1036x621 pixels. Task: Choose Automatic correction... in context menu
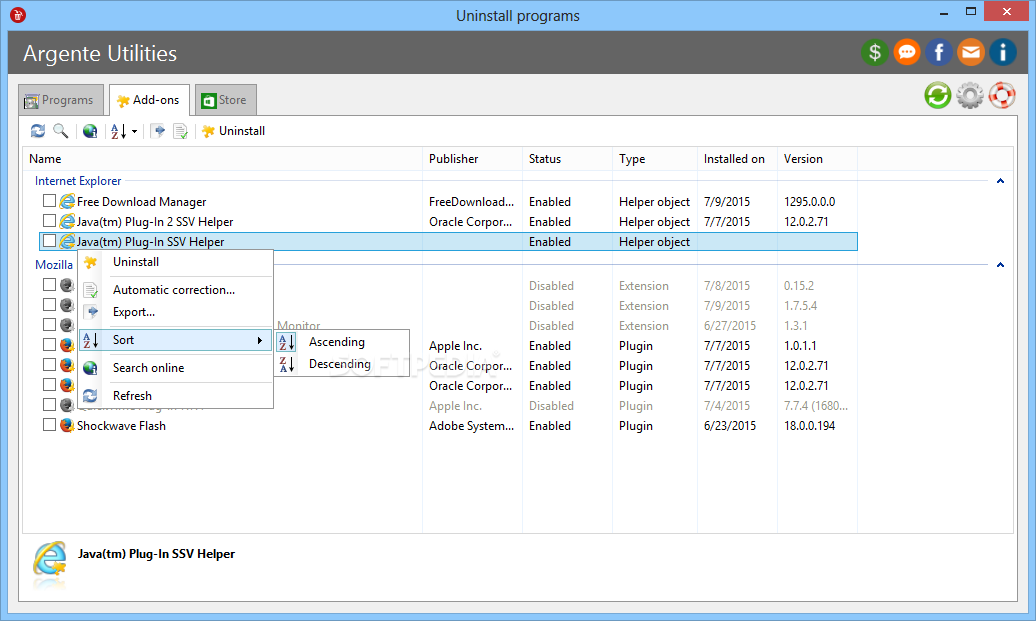[175, 289]
